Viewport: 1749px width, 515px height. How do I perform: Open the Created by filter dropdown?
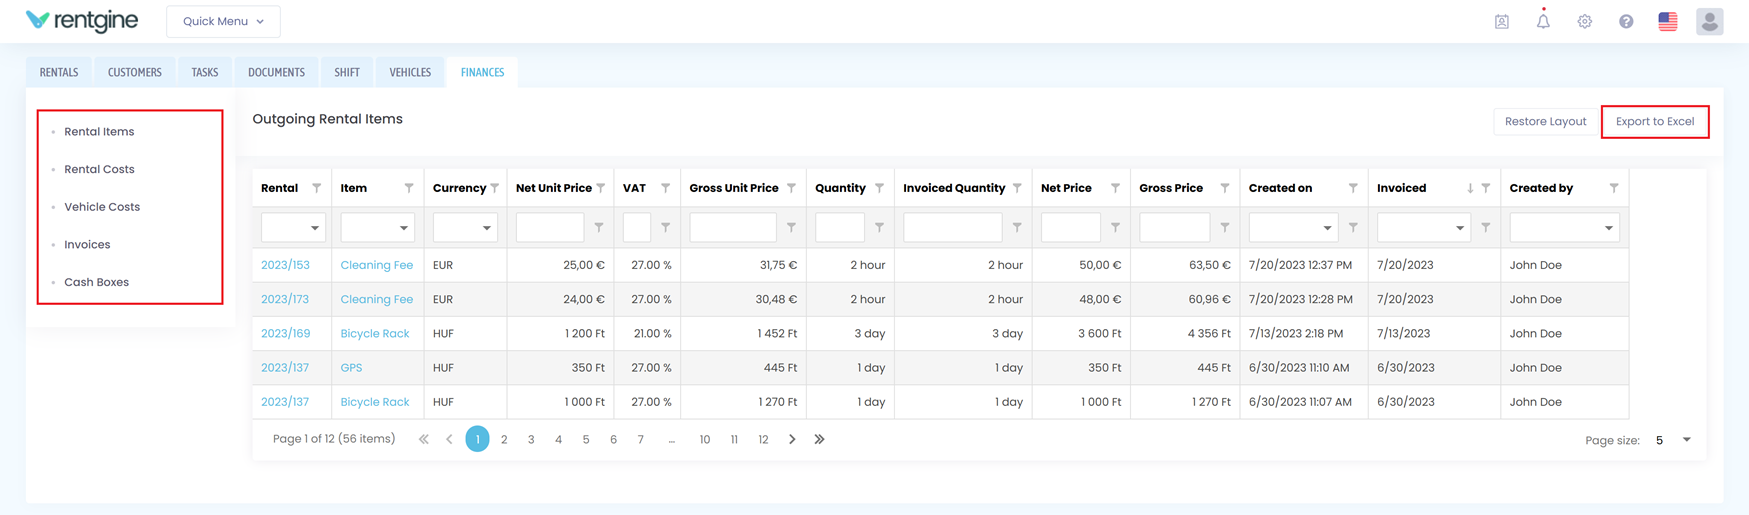pyautogui.click(x=1564, y=228)
